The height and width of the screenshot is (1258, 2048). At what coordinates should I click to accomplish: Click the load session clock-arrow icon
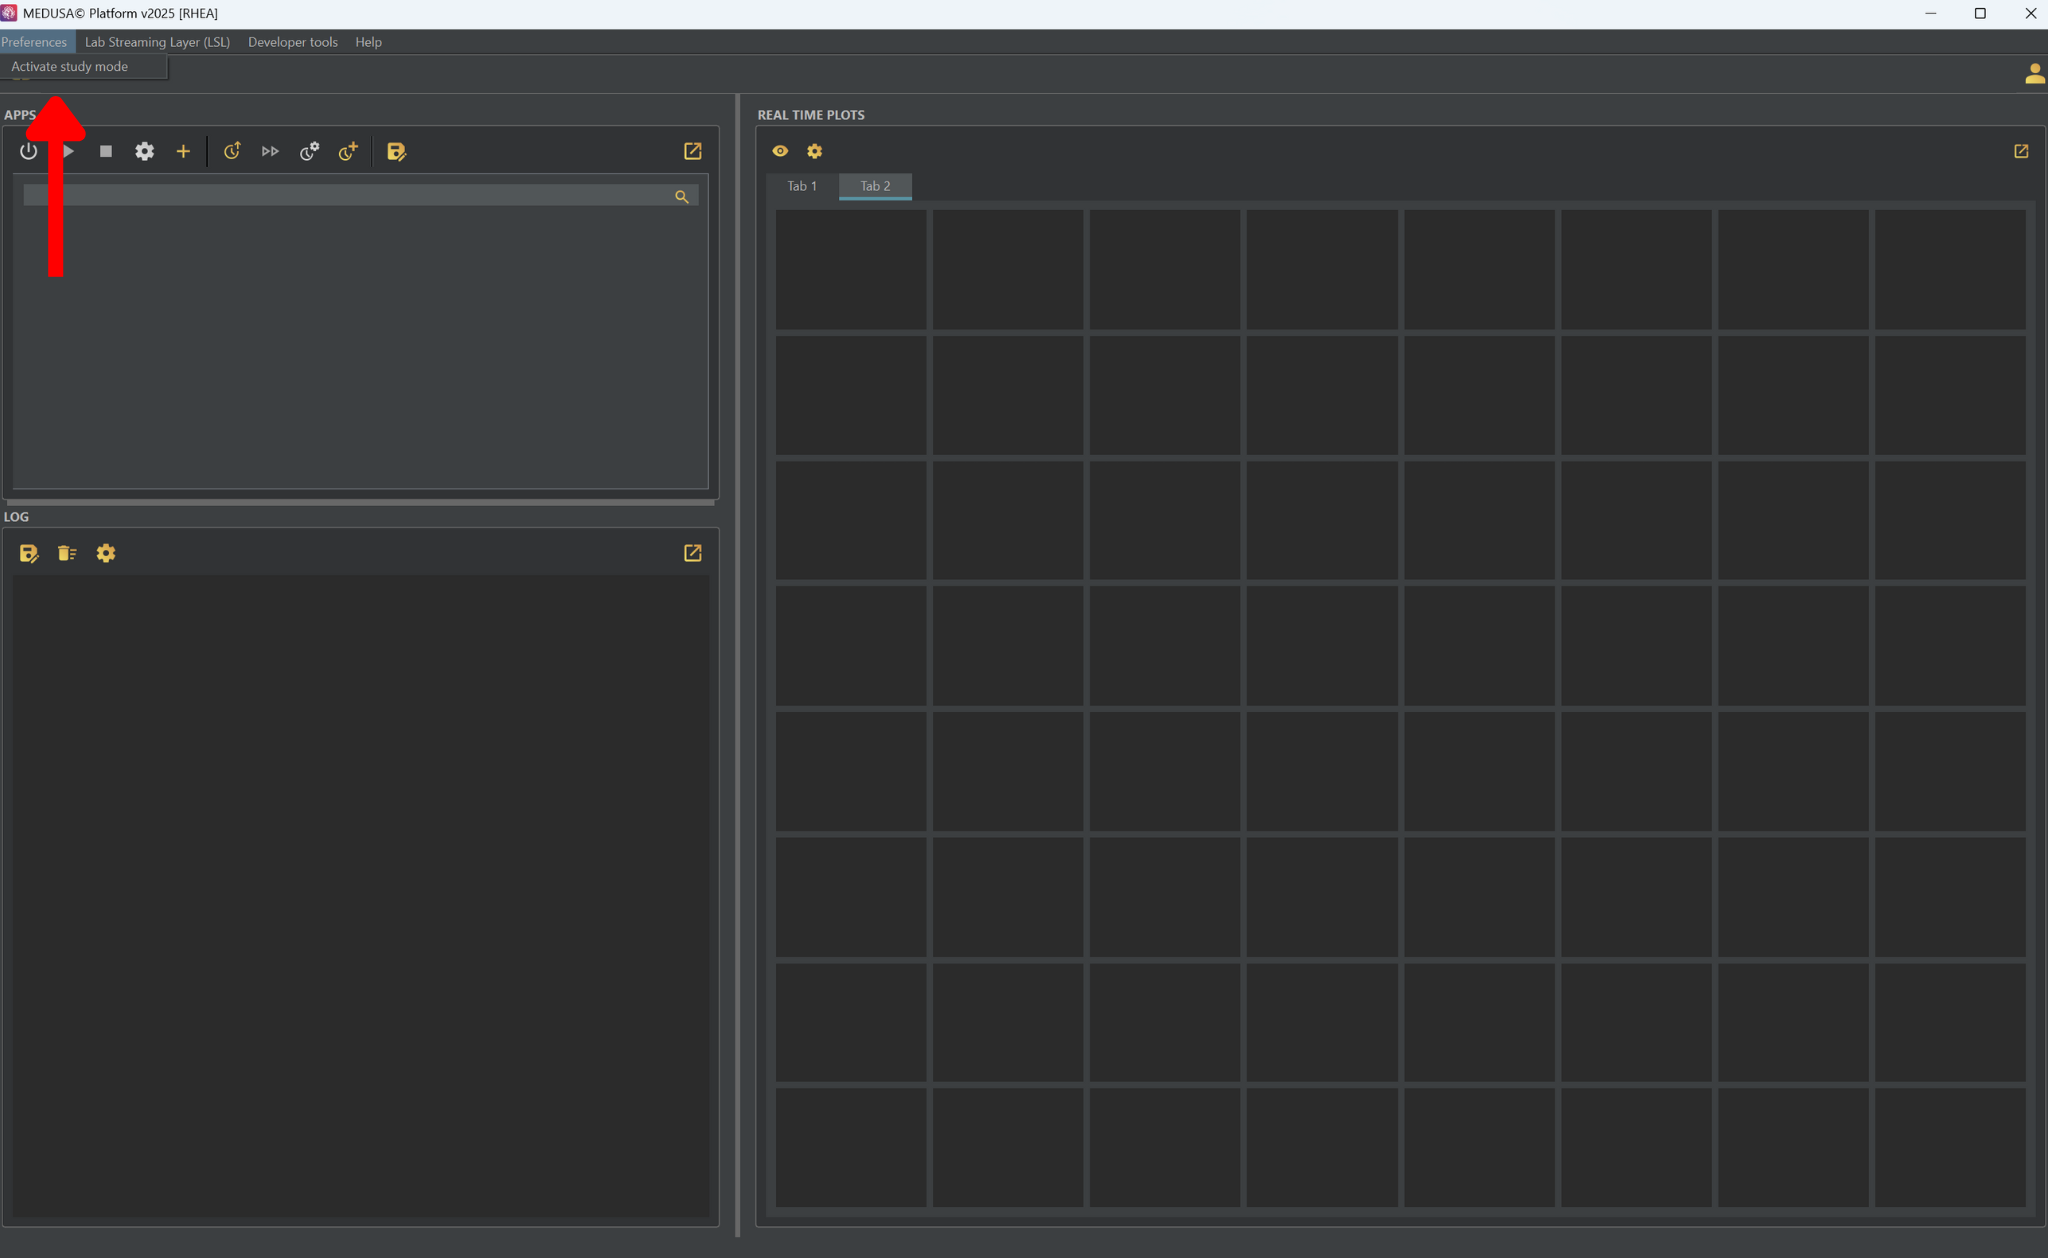coord(232,151)
